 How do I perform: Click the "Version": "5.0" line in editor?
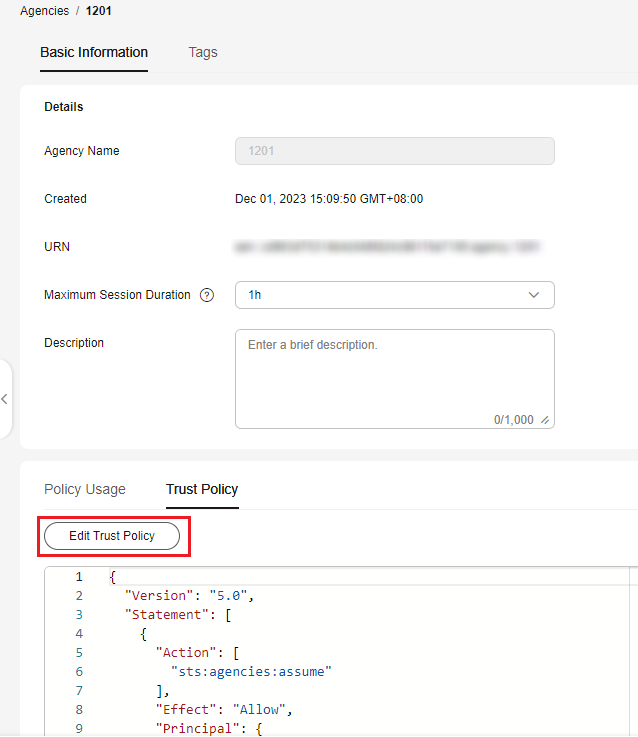(190, 596)
